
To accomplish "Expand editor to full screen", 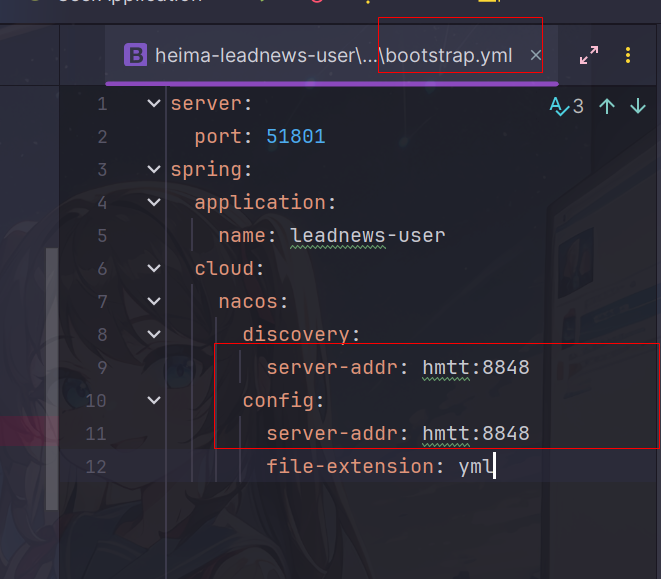I will click(589, 55).
